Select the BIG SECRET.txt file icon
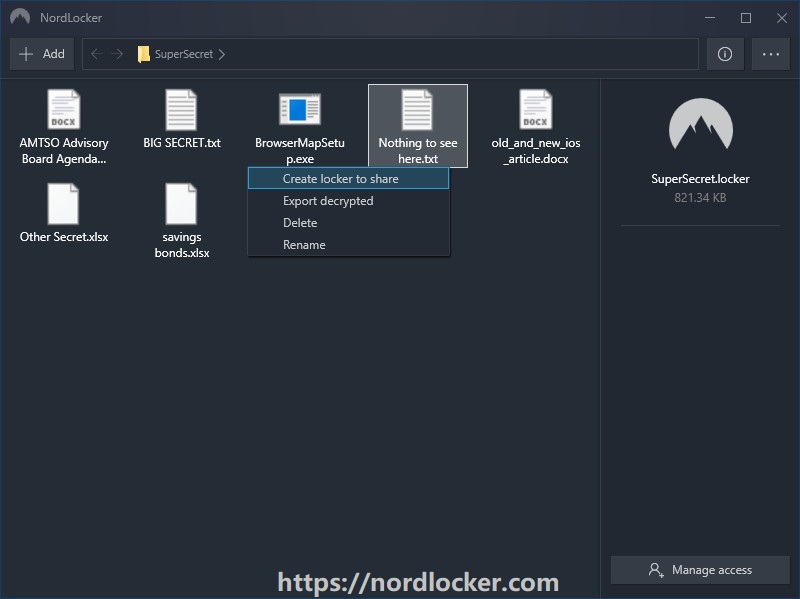The image size is (800, 599). pyautogui.click(x=181, y=109)
